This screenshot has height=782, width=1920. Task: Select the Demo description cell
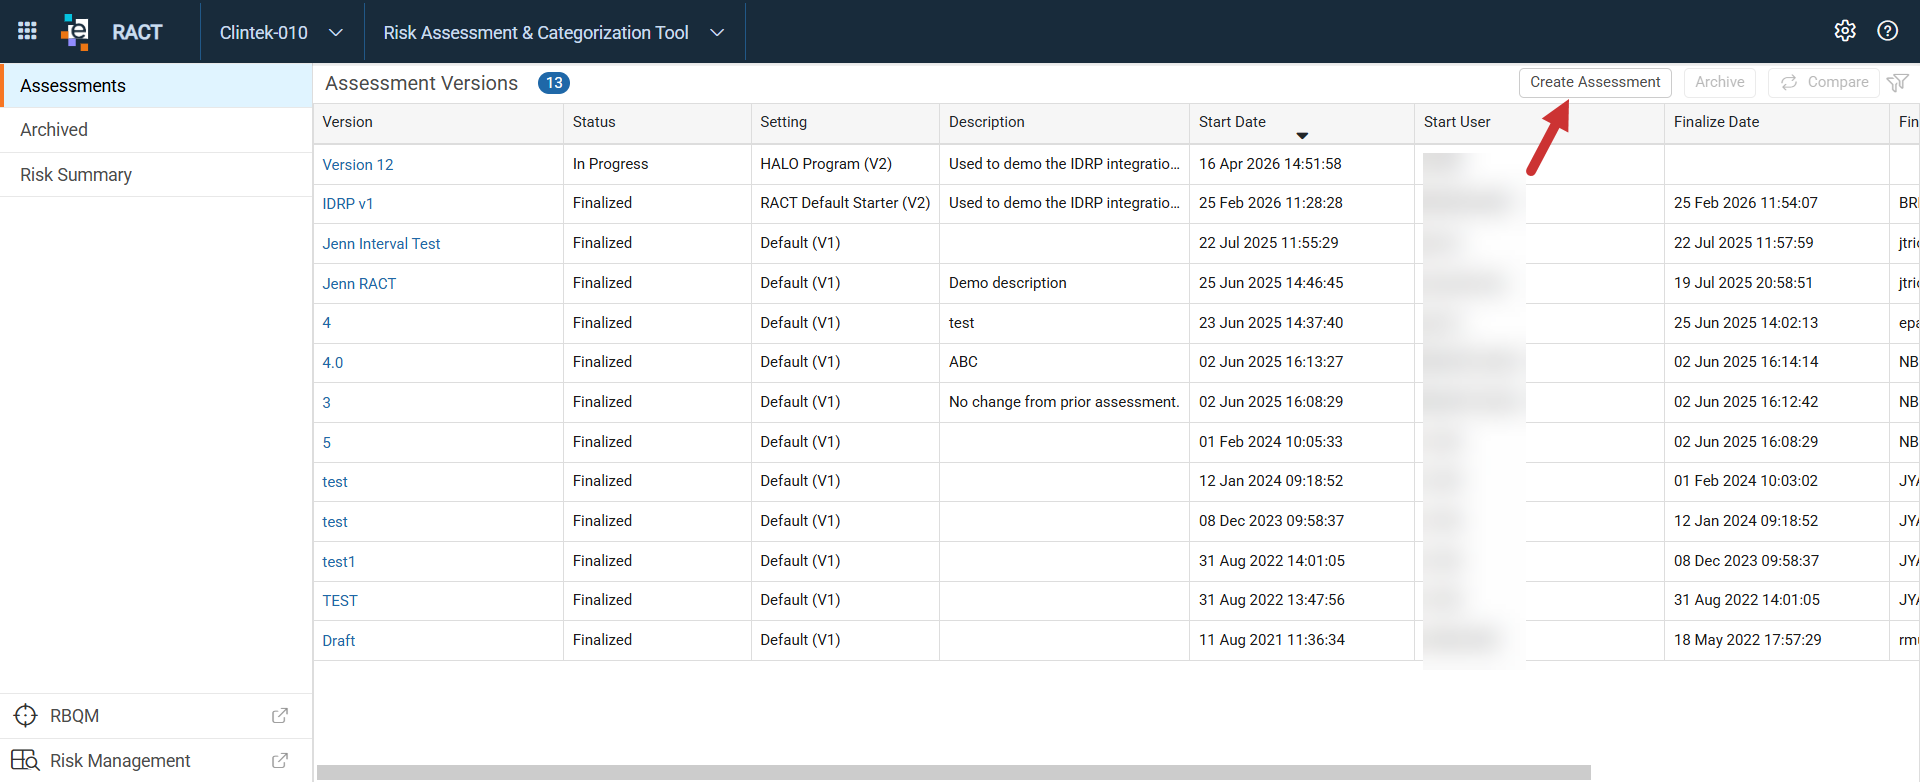click(x=1064, y=283)
